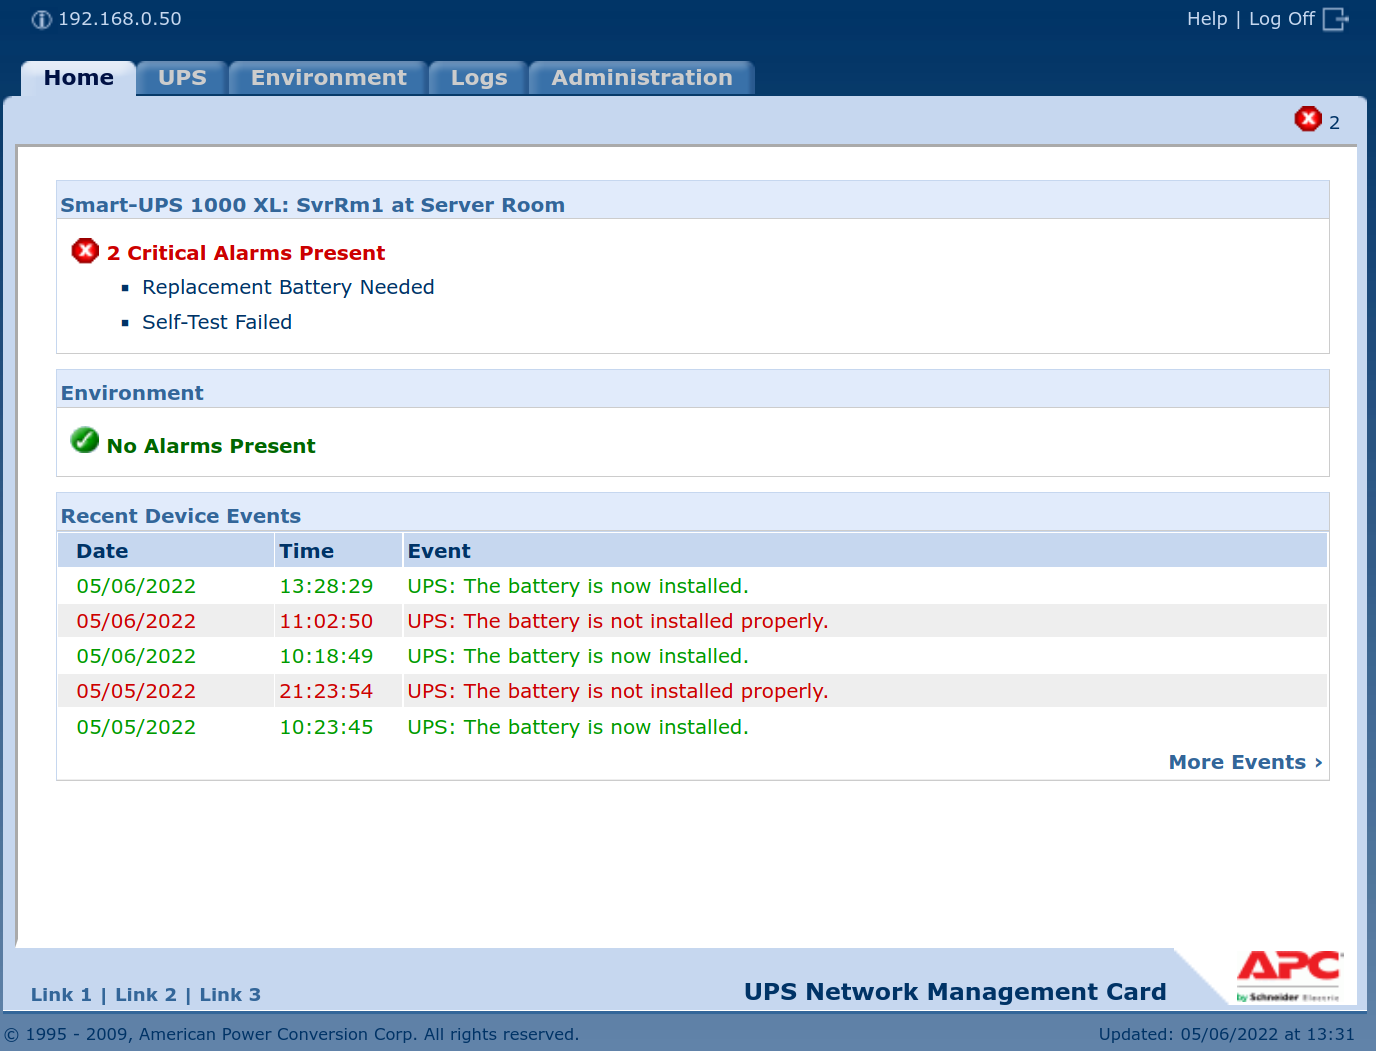Click the Smart-UPS 1000 XL section heading
This screenshot has width=1376, height=1051.
point(312,205)
